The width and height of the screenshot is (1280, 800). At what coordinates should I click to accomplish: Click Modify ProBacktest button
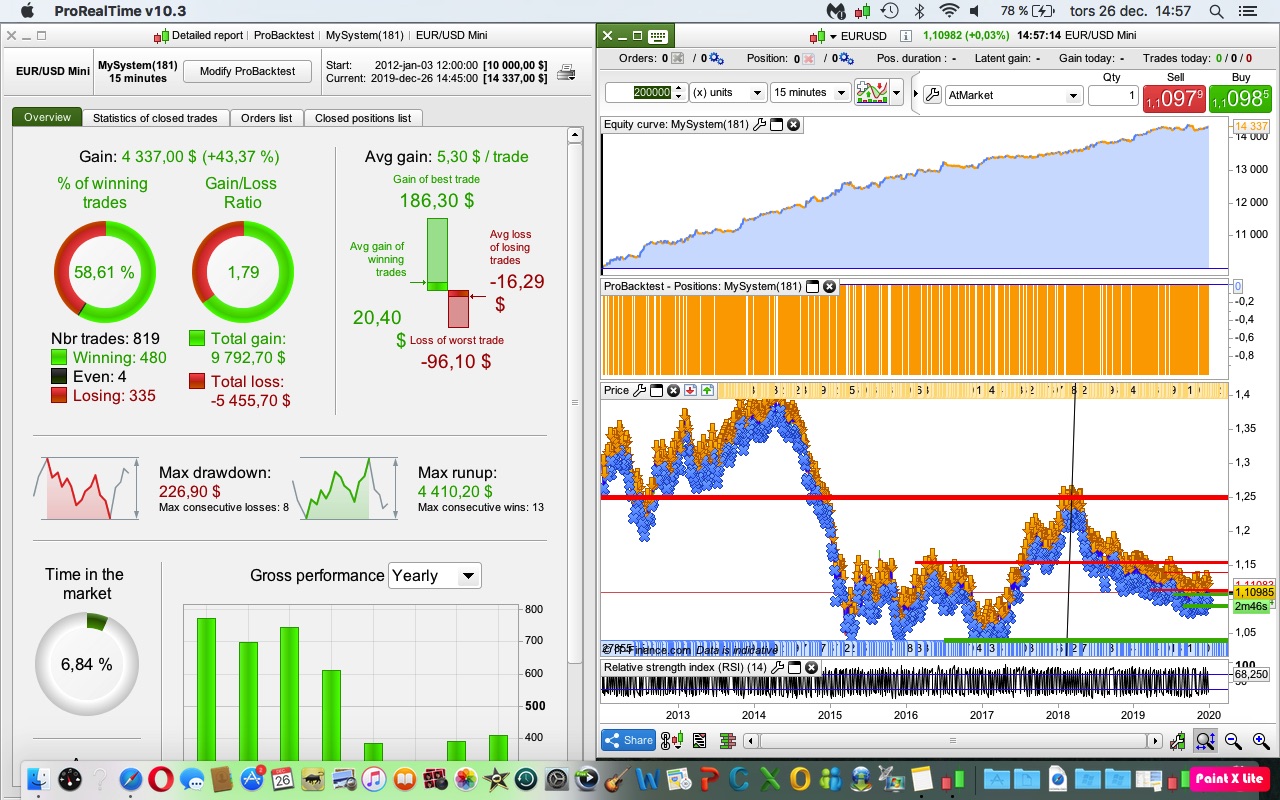(247, 71)
